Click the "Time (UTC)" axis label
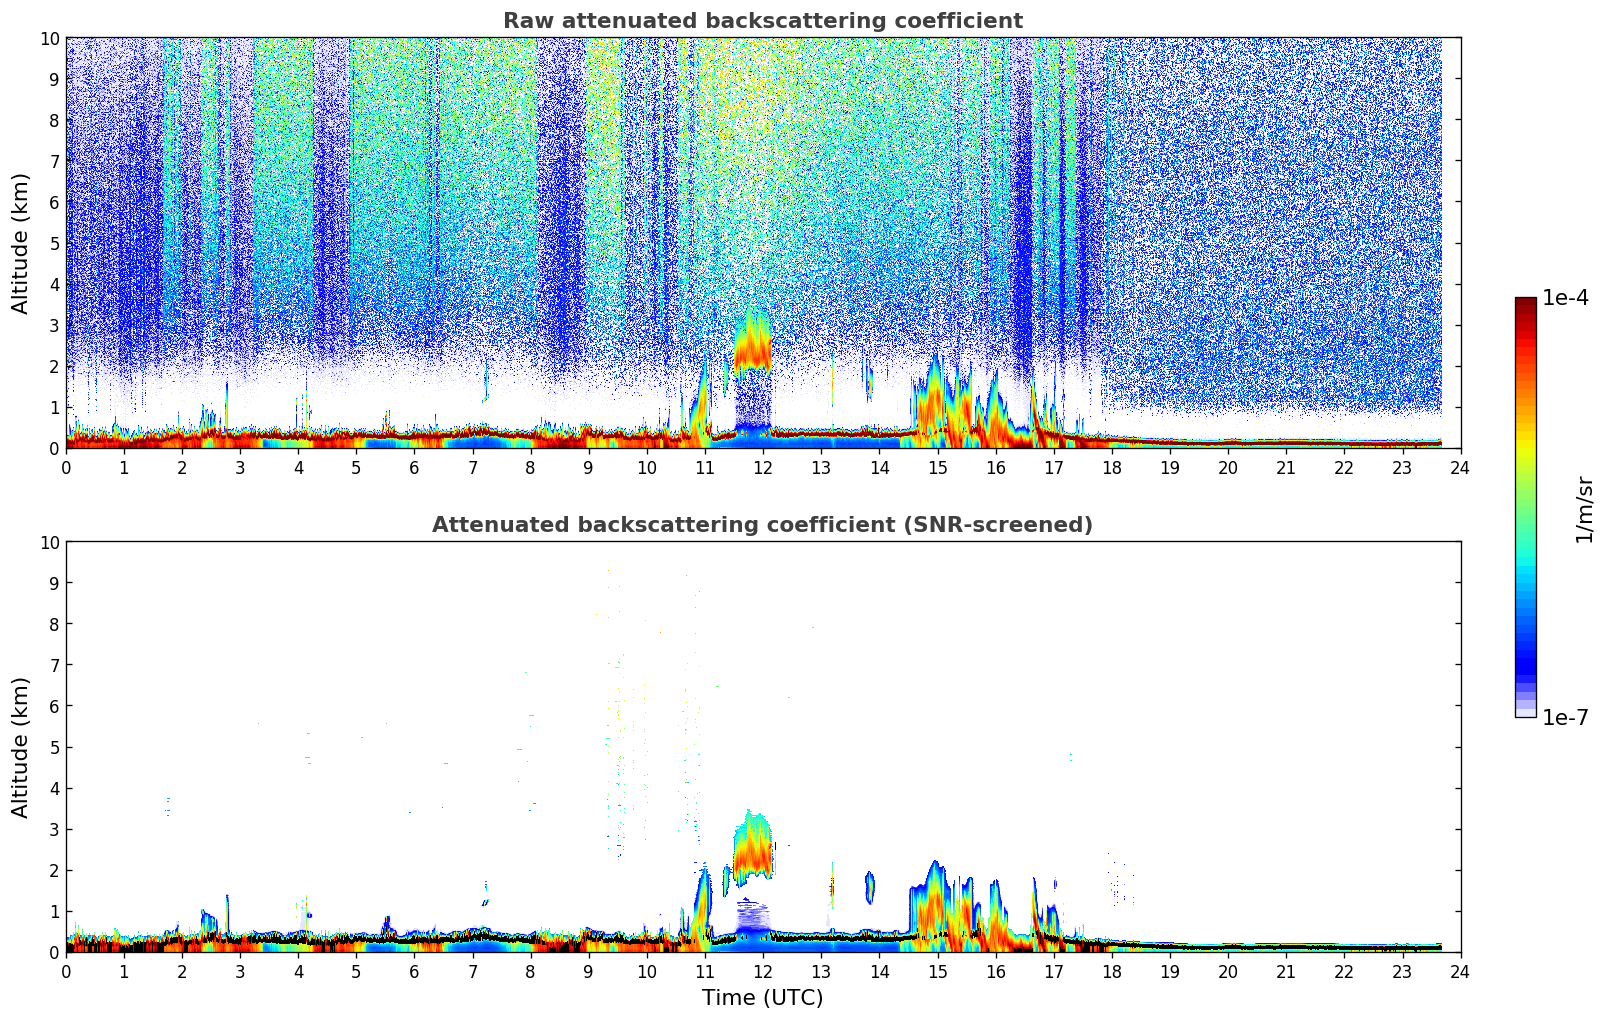 [762, 998]
